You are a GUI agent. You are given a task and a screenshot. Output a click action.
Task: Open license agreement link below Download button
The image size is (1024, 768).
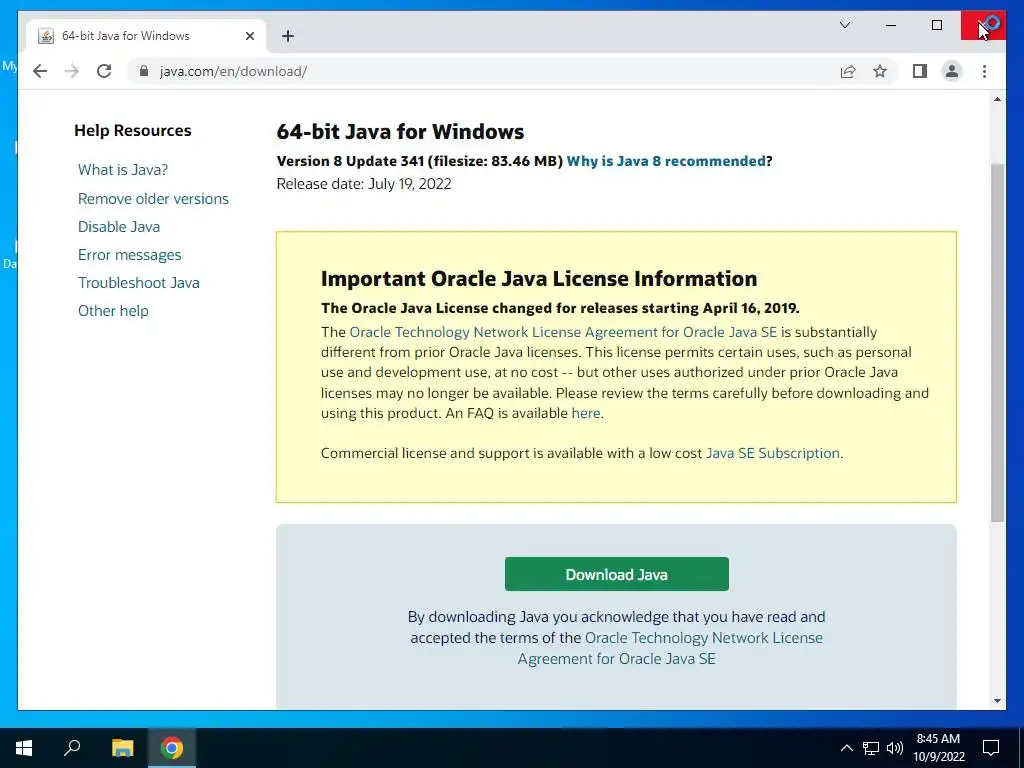[x=671, y=648]
